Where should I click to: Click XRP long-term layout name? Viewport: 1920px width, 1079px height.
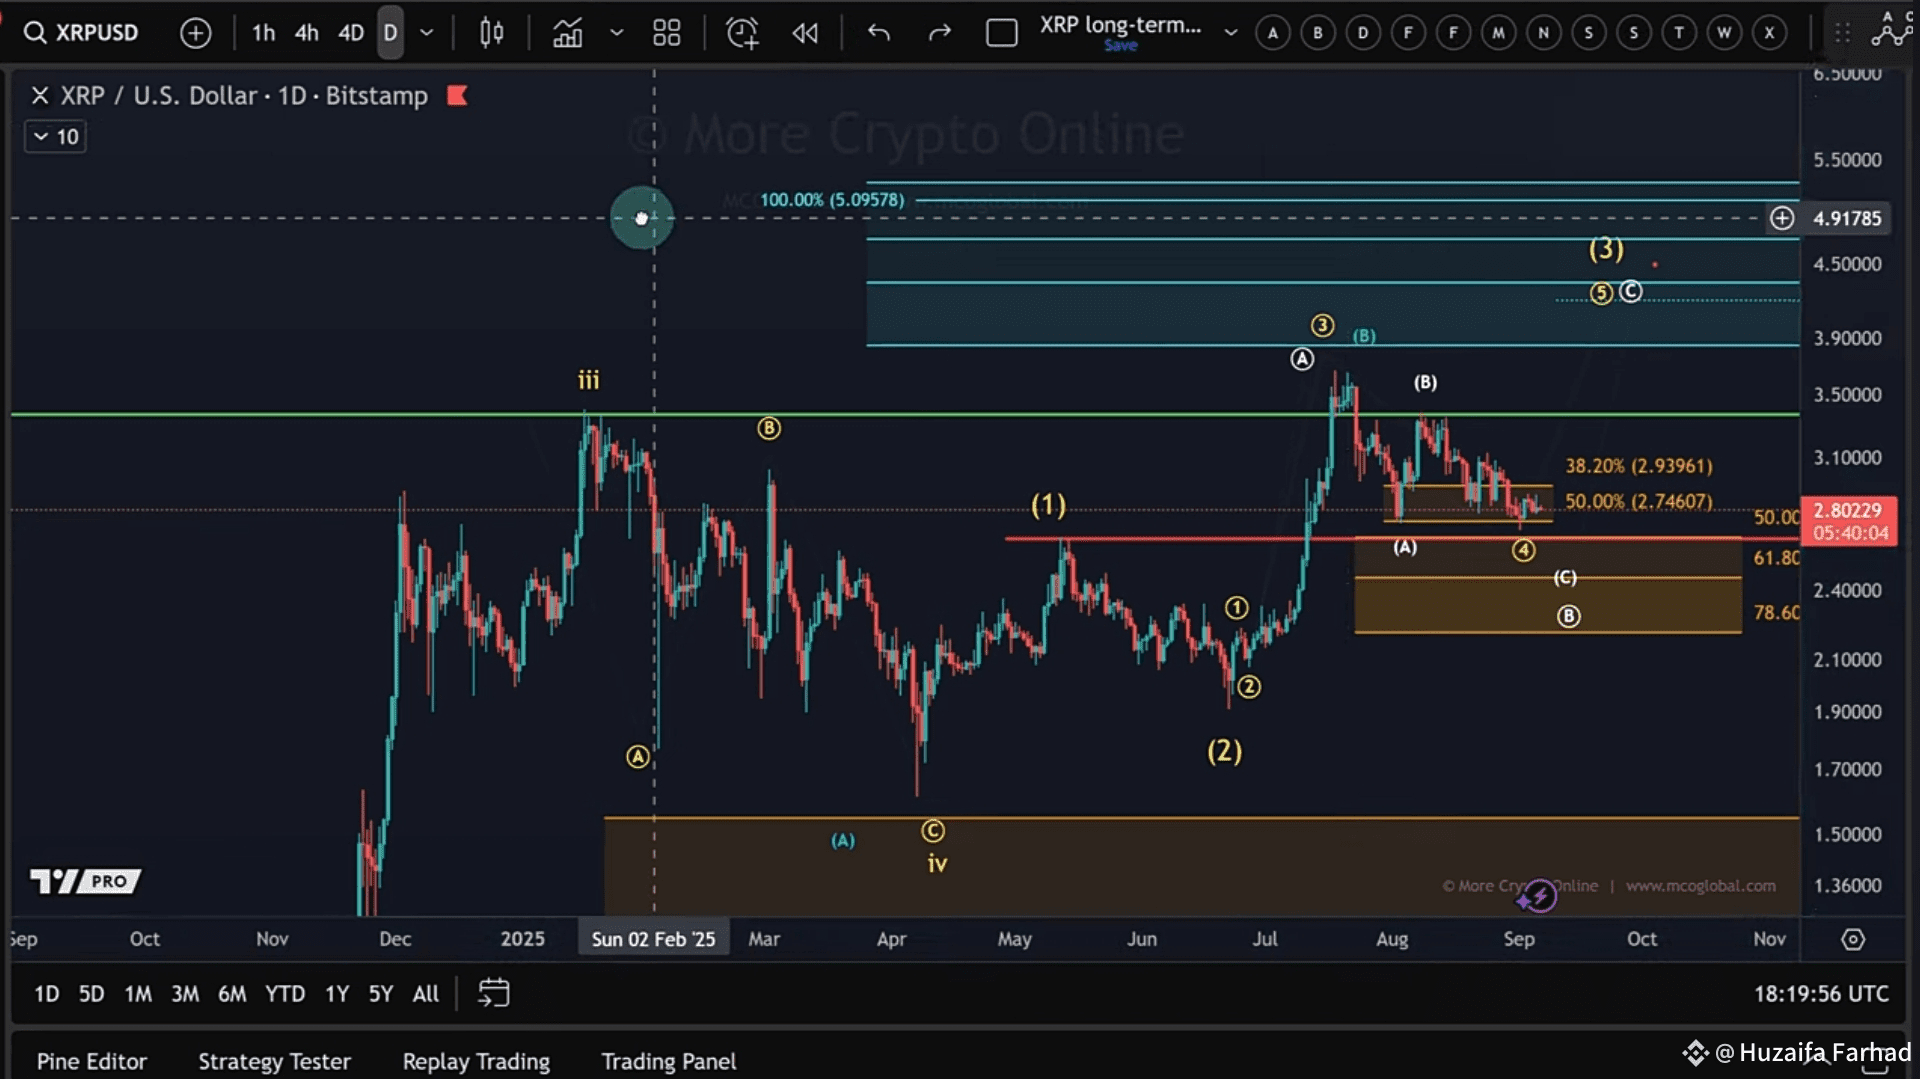click(1120, 26)
